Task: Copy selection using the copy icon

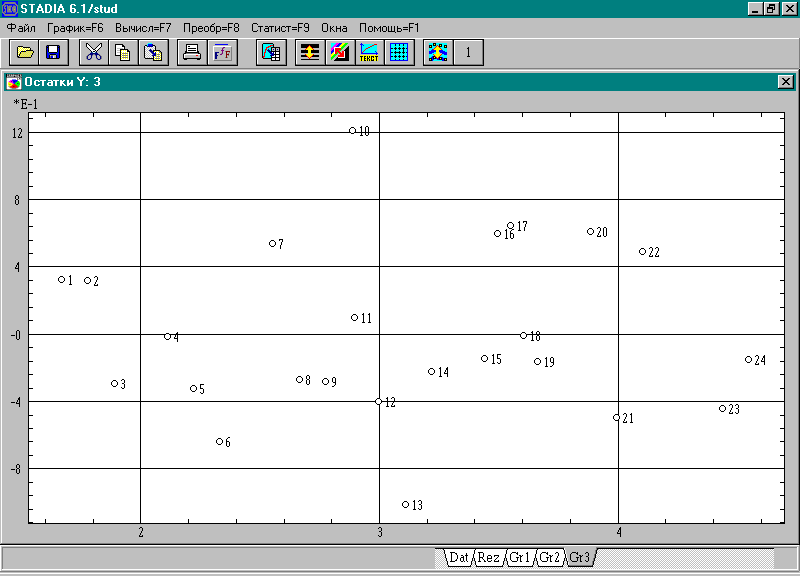Action: [123, 52]
